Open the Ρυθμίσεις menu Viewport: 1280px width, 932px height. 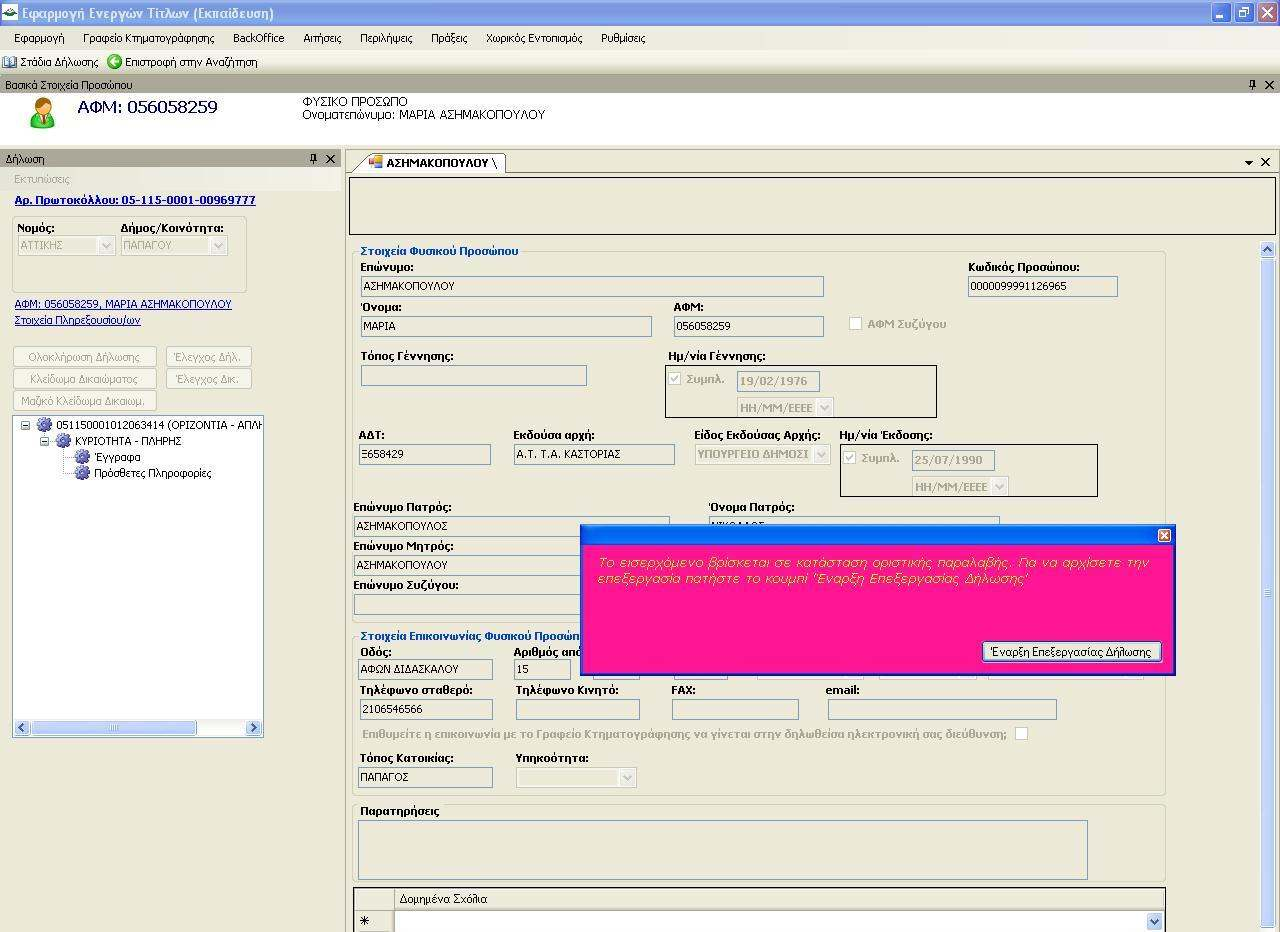623,38
